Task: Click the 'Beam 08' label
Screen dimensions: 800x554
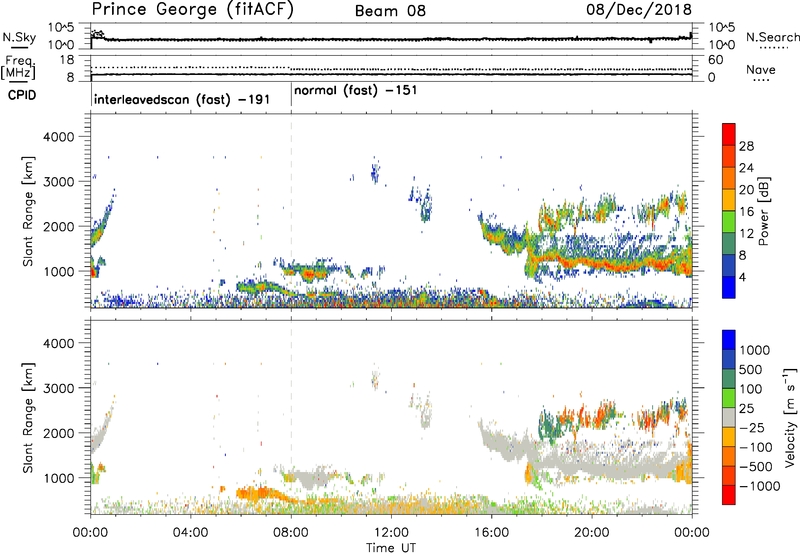Action: (x=390, y=11)
